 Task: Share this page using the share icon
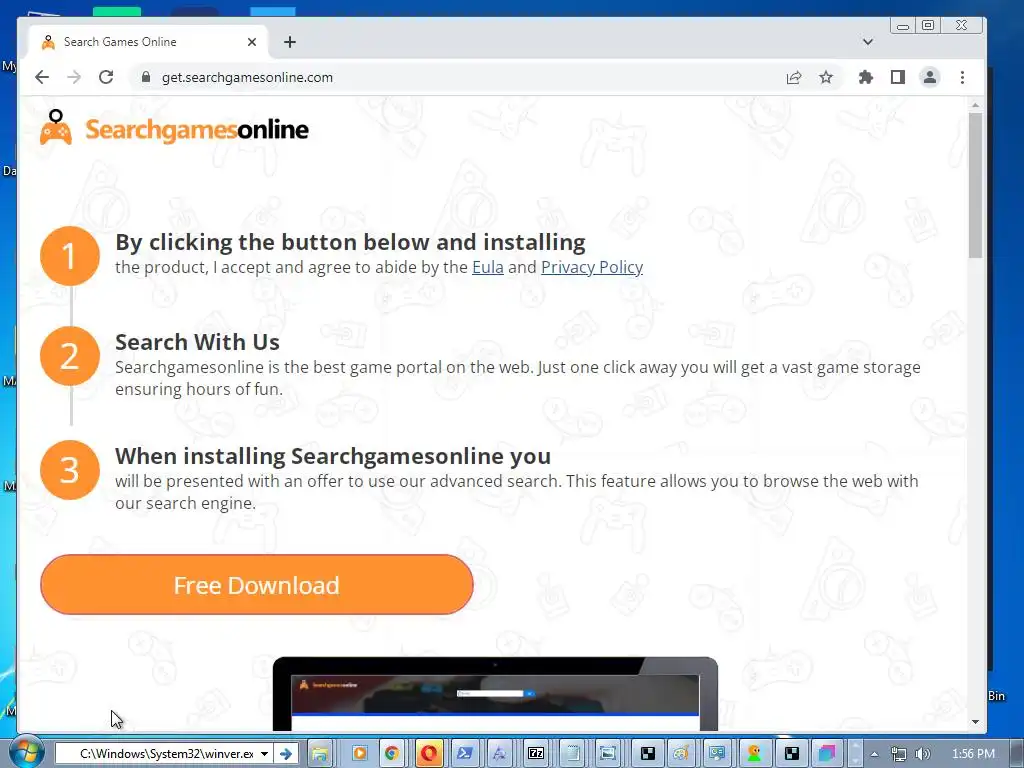pyautogui.click(x=793, y=78)
